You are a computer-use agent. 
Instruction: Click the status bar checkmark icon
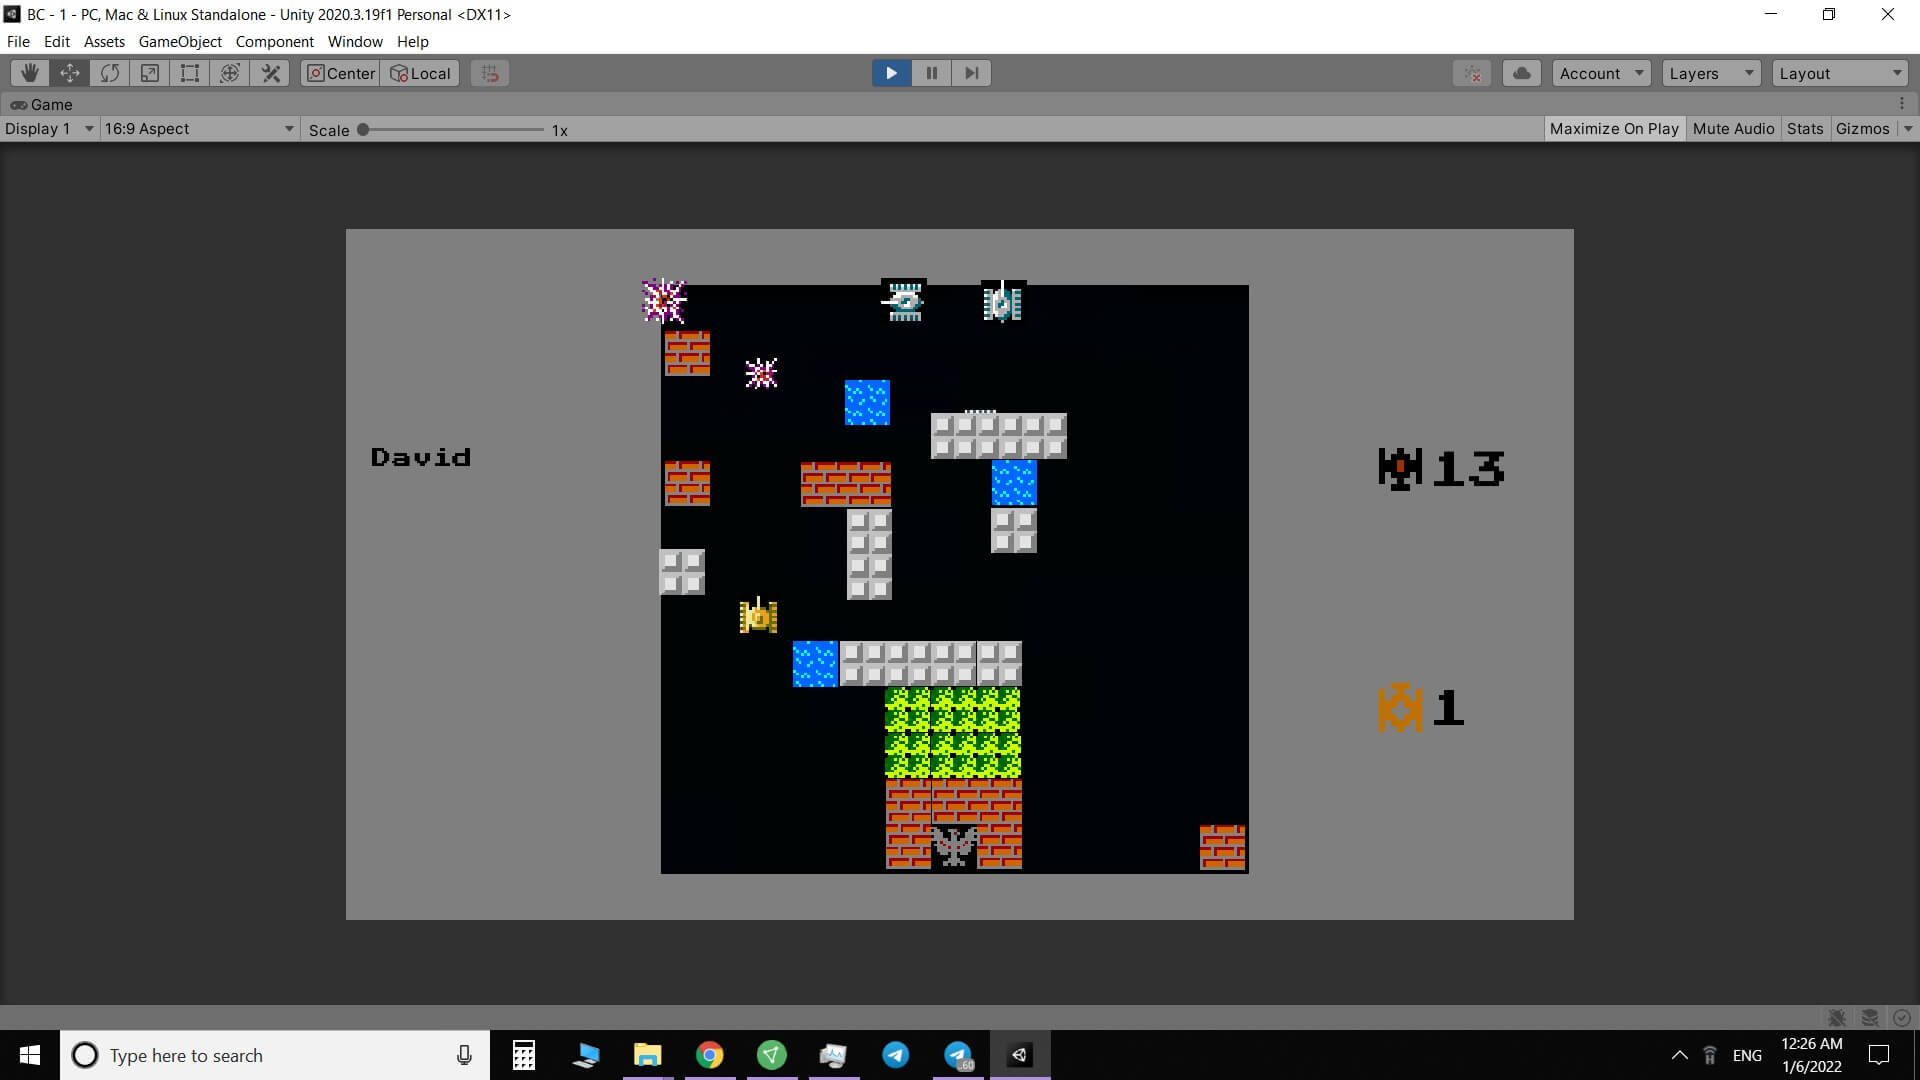[x=1902, y=1017]
